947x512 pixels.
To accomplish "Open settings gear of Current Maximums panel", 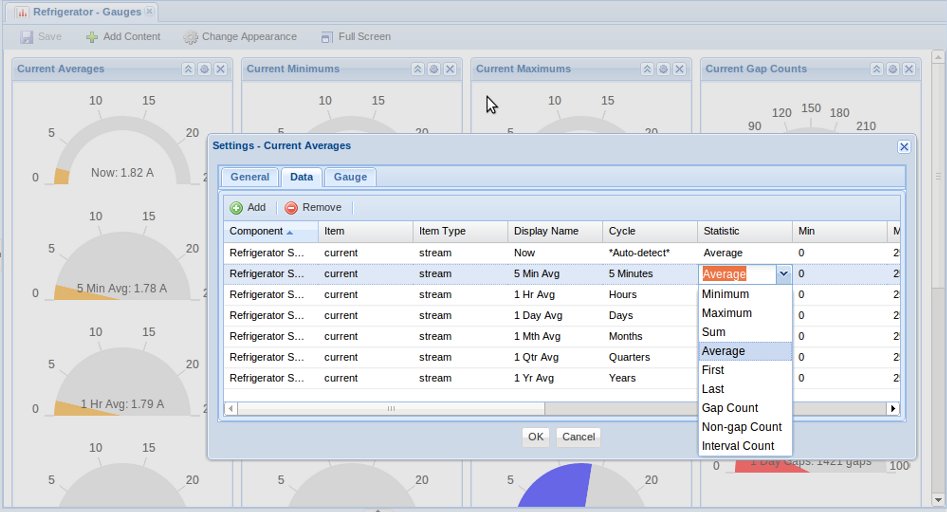I will (x=664, y=69).
